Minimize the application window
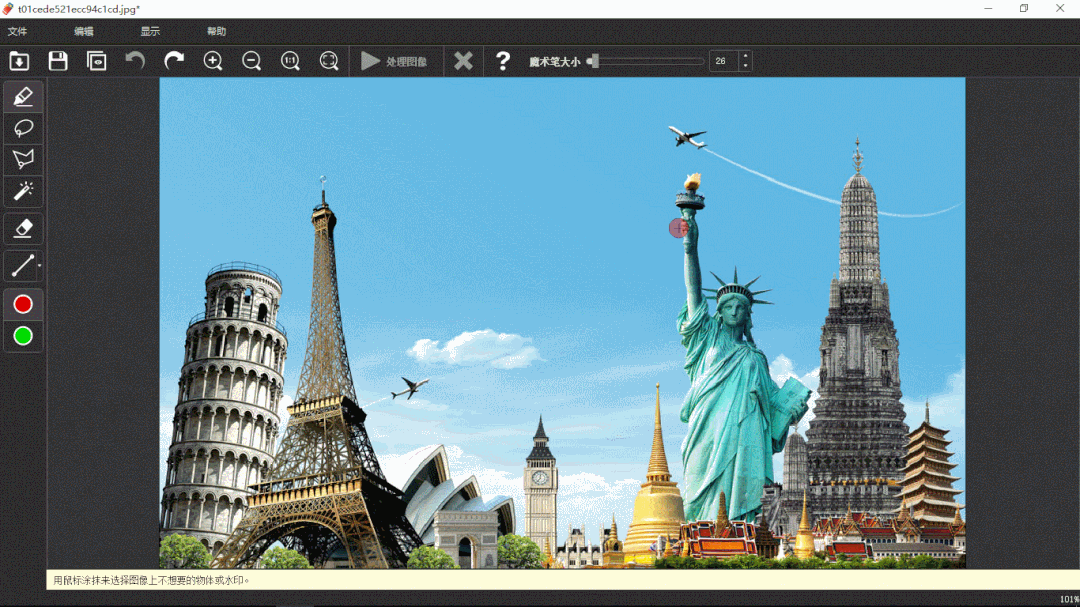 988,9
